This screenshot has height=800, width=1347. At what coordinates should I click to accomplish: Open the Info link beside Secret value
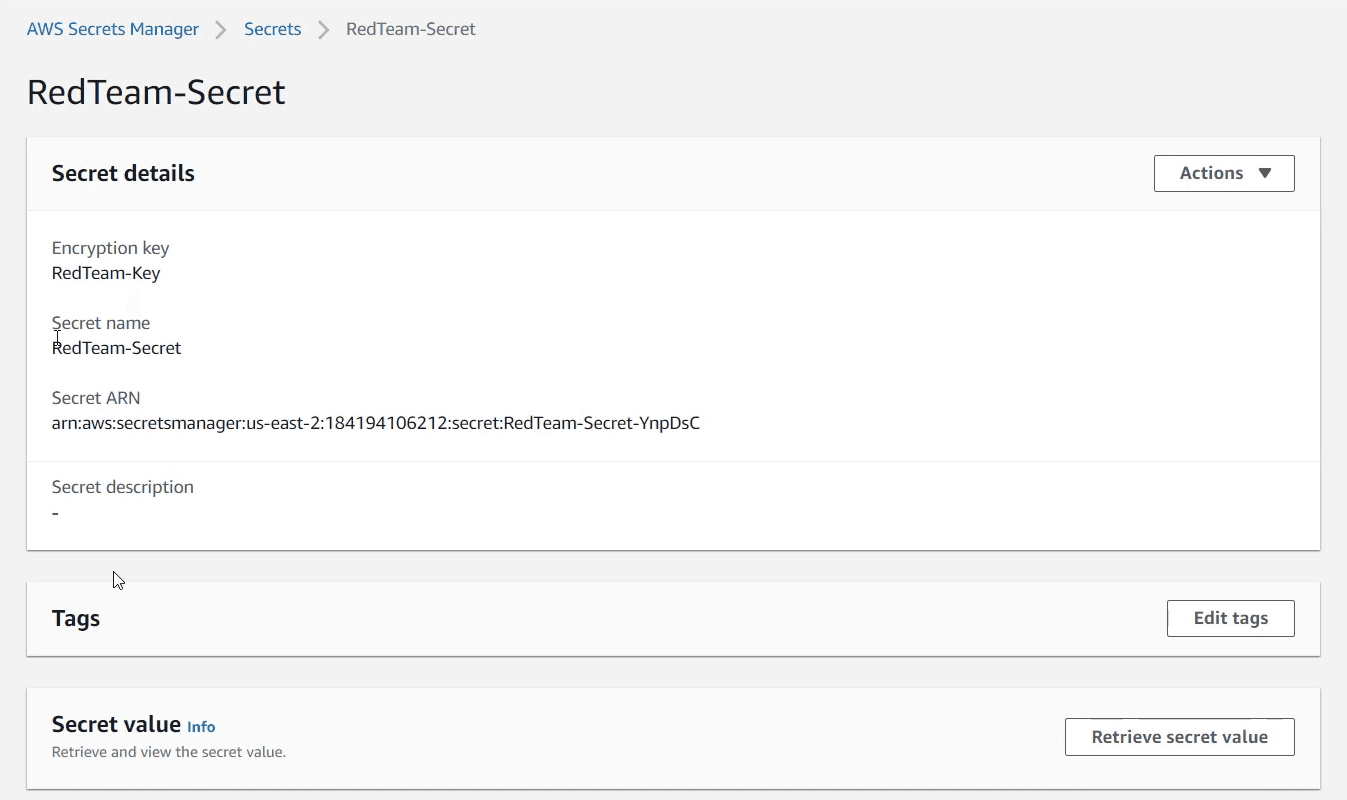[x=201, y=727]
